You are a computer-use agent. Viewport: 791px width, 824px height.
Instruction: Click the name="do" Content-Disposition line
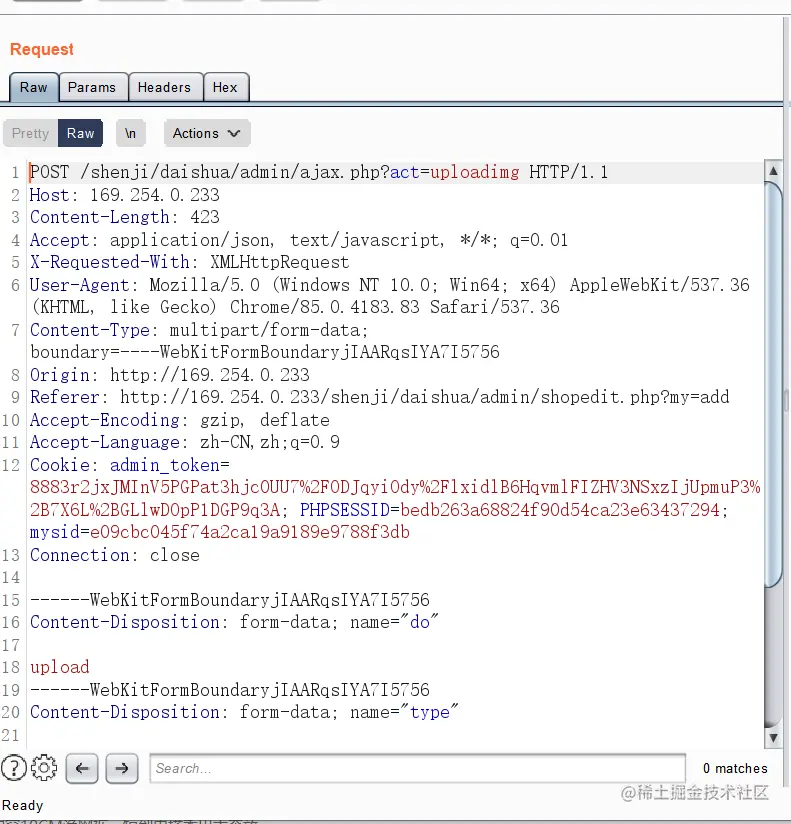(234, 622)
